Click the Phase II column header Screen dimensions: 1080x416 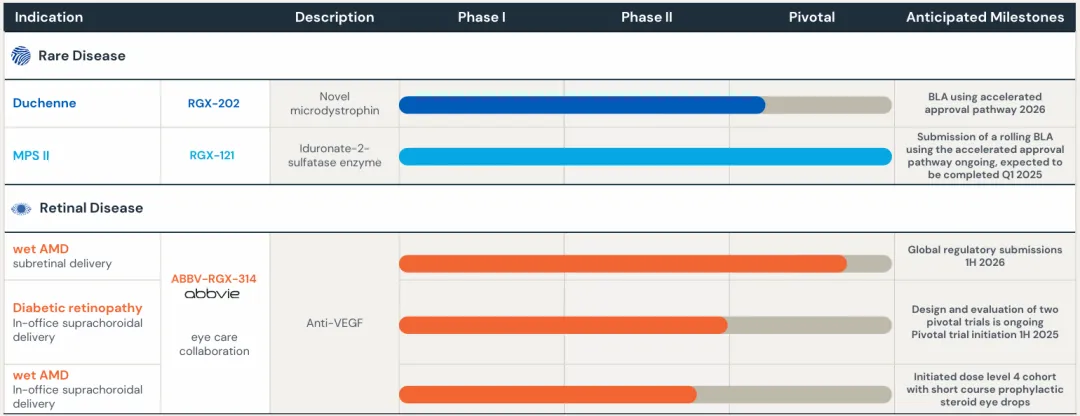tap(646, 17)
